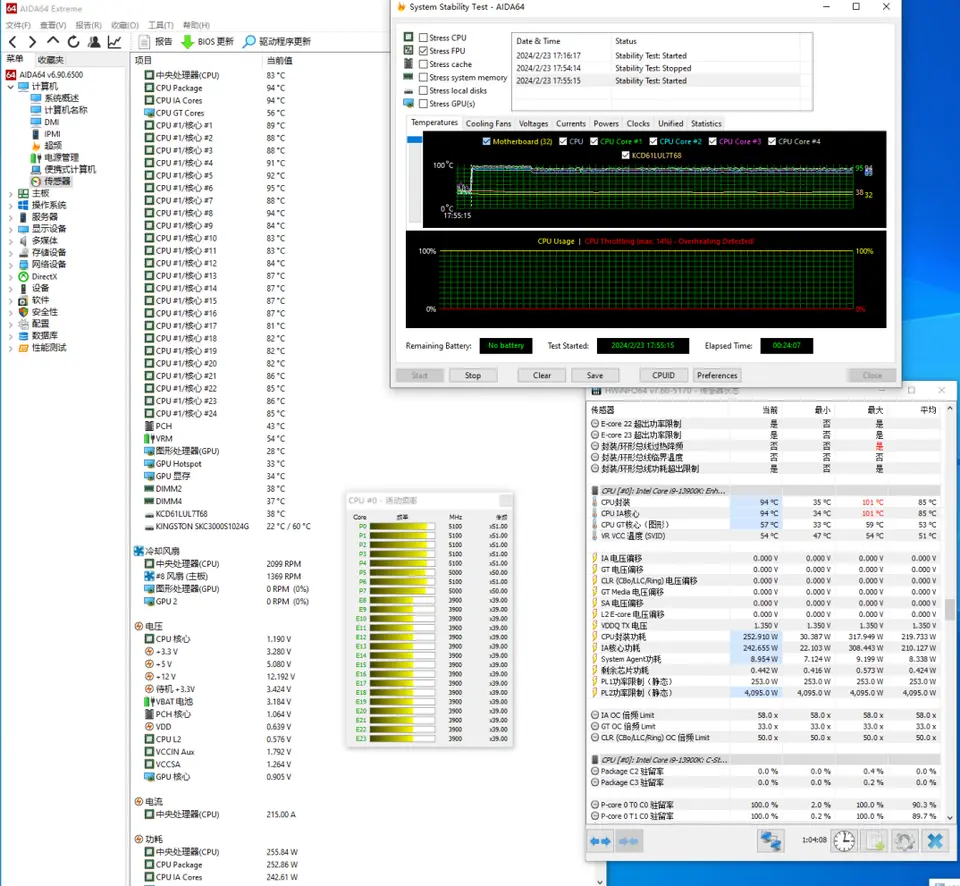Uncheck the Stress FPU checkbox

(x=423, y=51)
